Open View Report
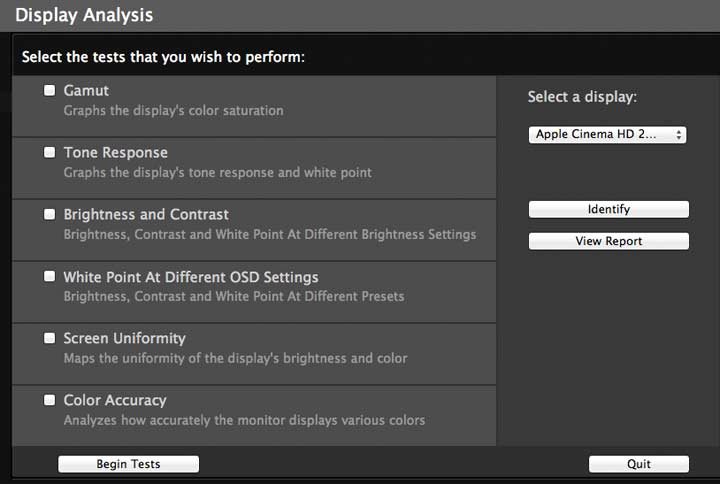This screenshot has width=720, height=484. pos(608,241)
